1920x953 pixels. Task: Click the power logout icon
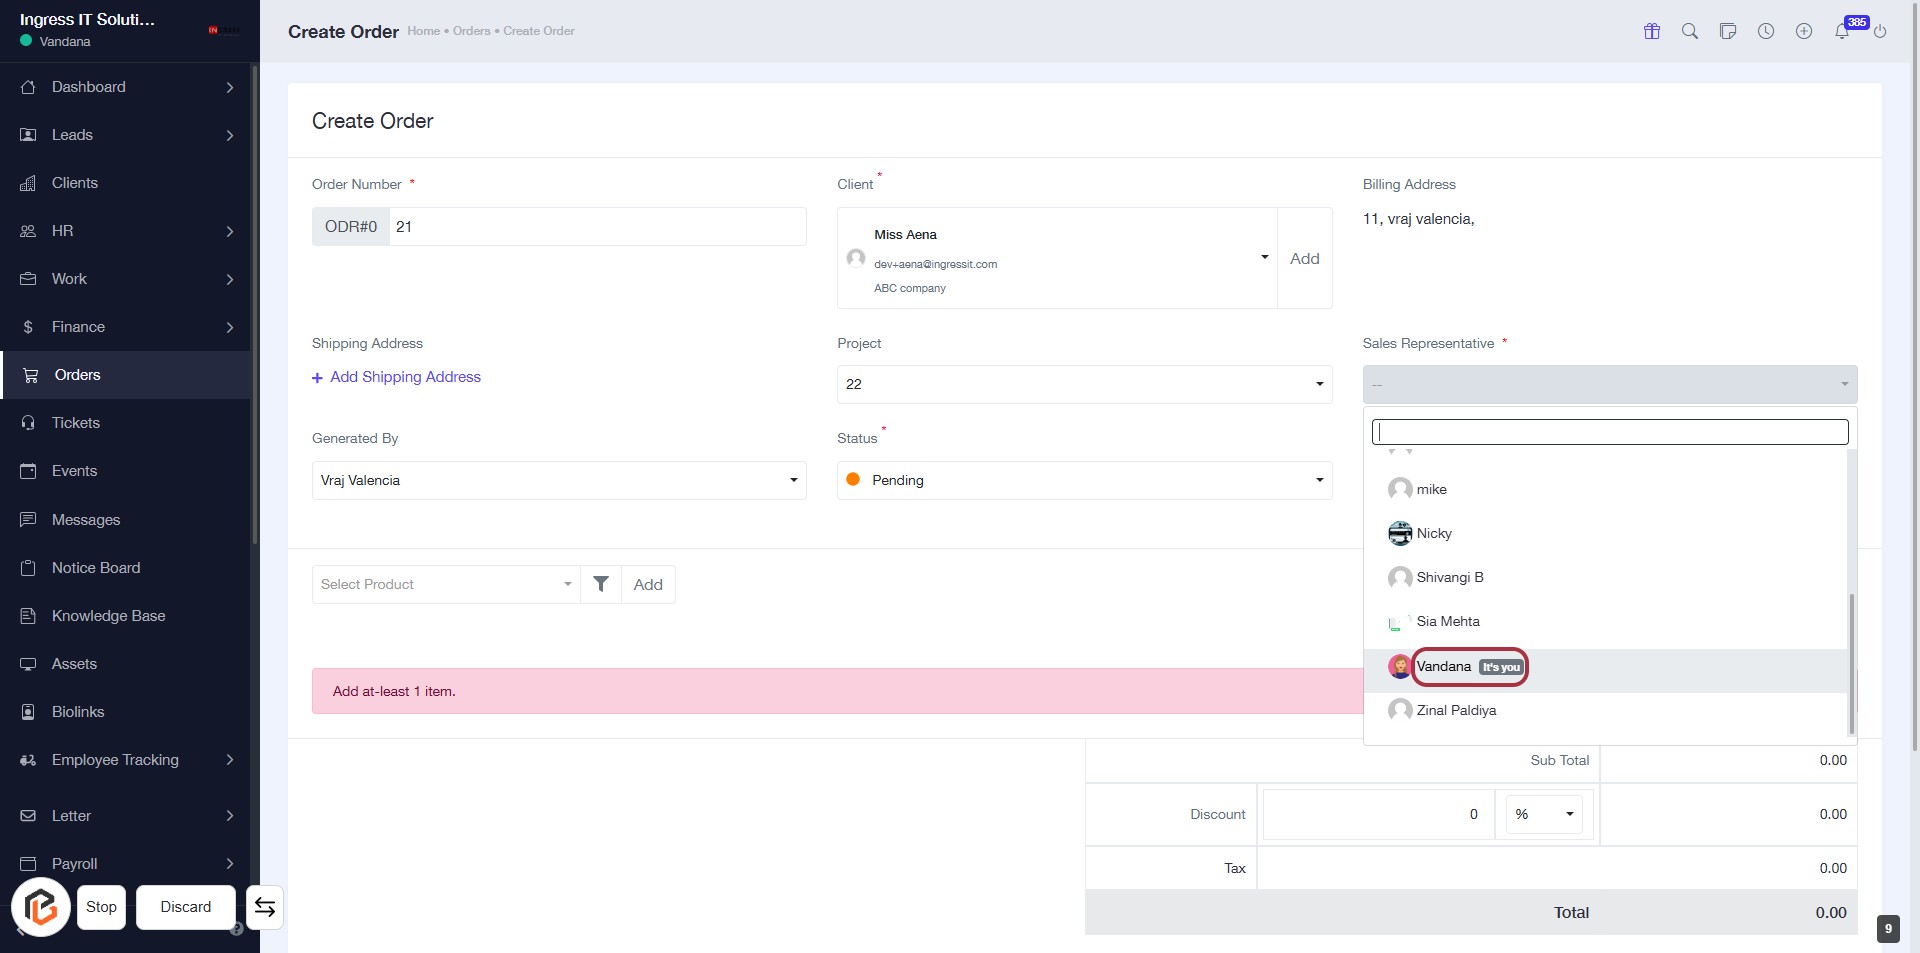(1880, 31)
